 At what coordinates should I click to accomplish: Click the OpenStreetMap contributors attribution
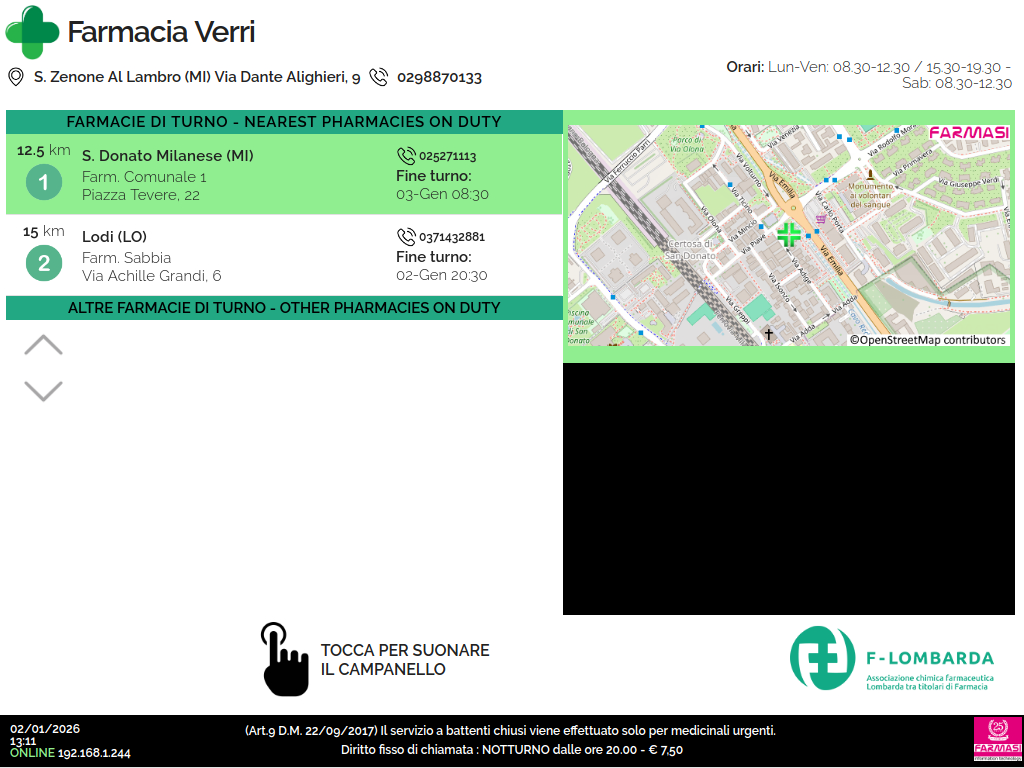coord(928,340)
